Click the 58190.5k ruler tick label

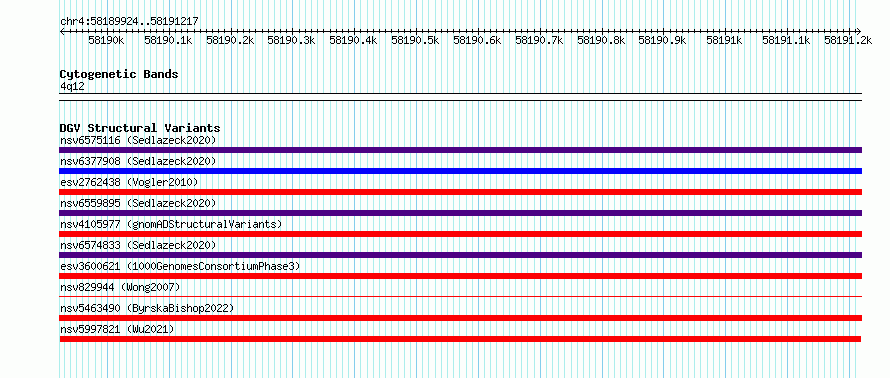tap(415, 40)
